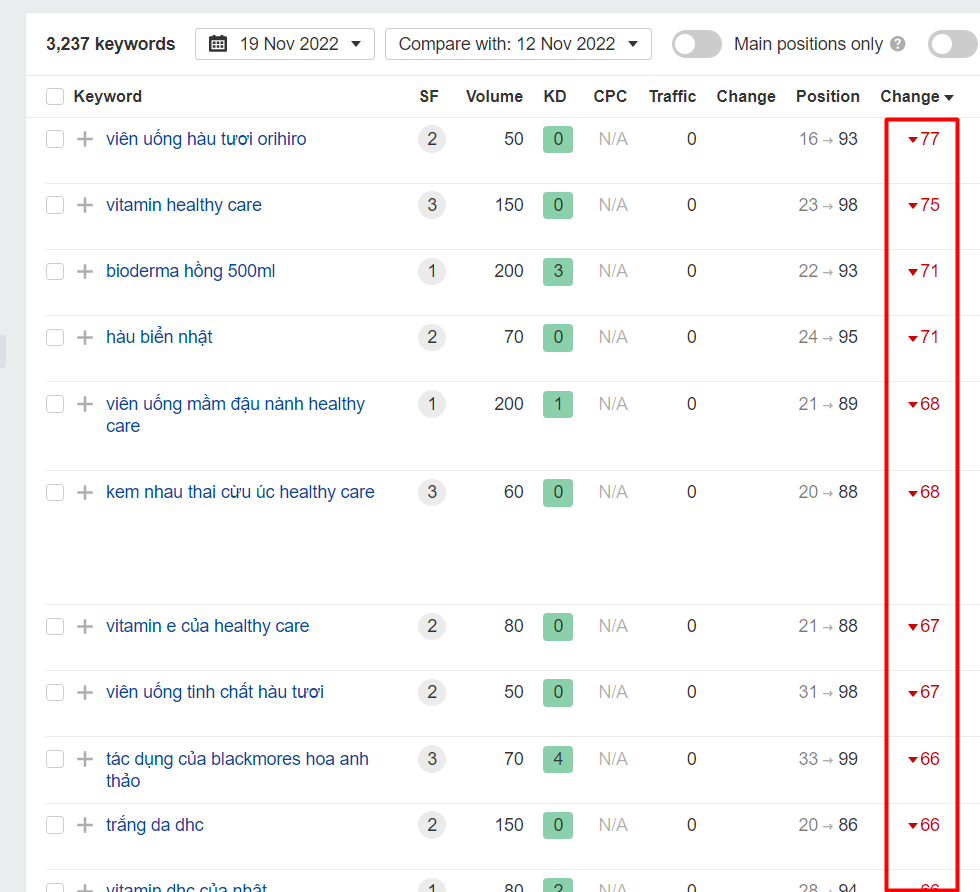Reverse sort on rightmost Change column header
The height and width of the screenshot is (892, 980).
click(916, 96)
